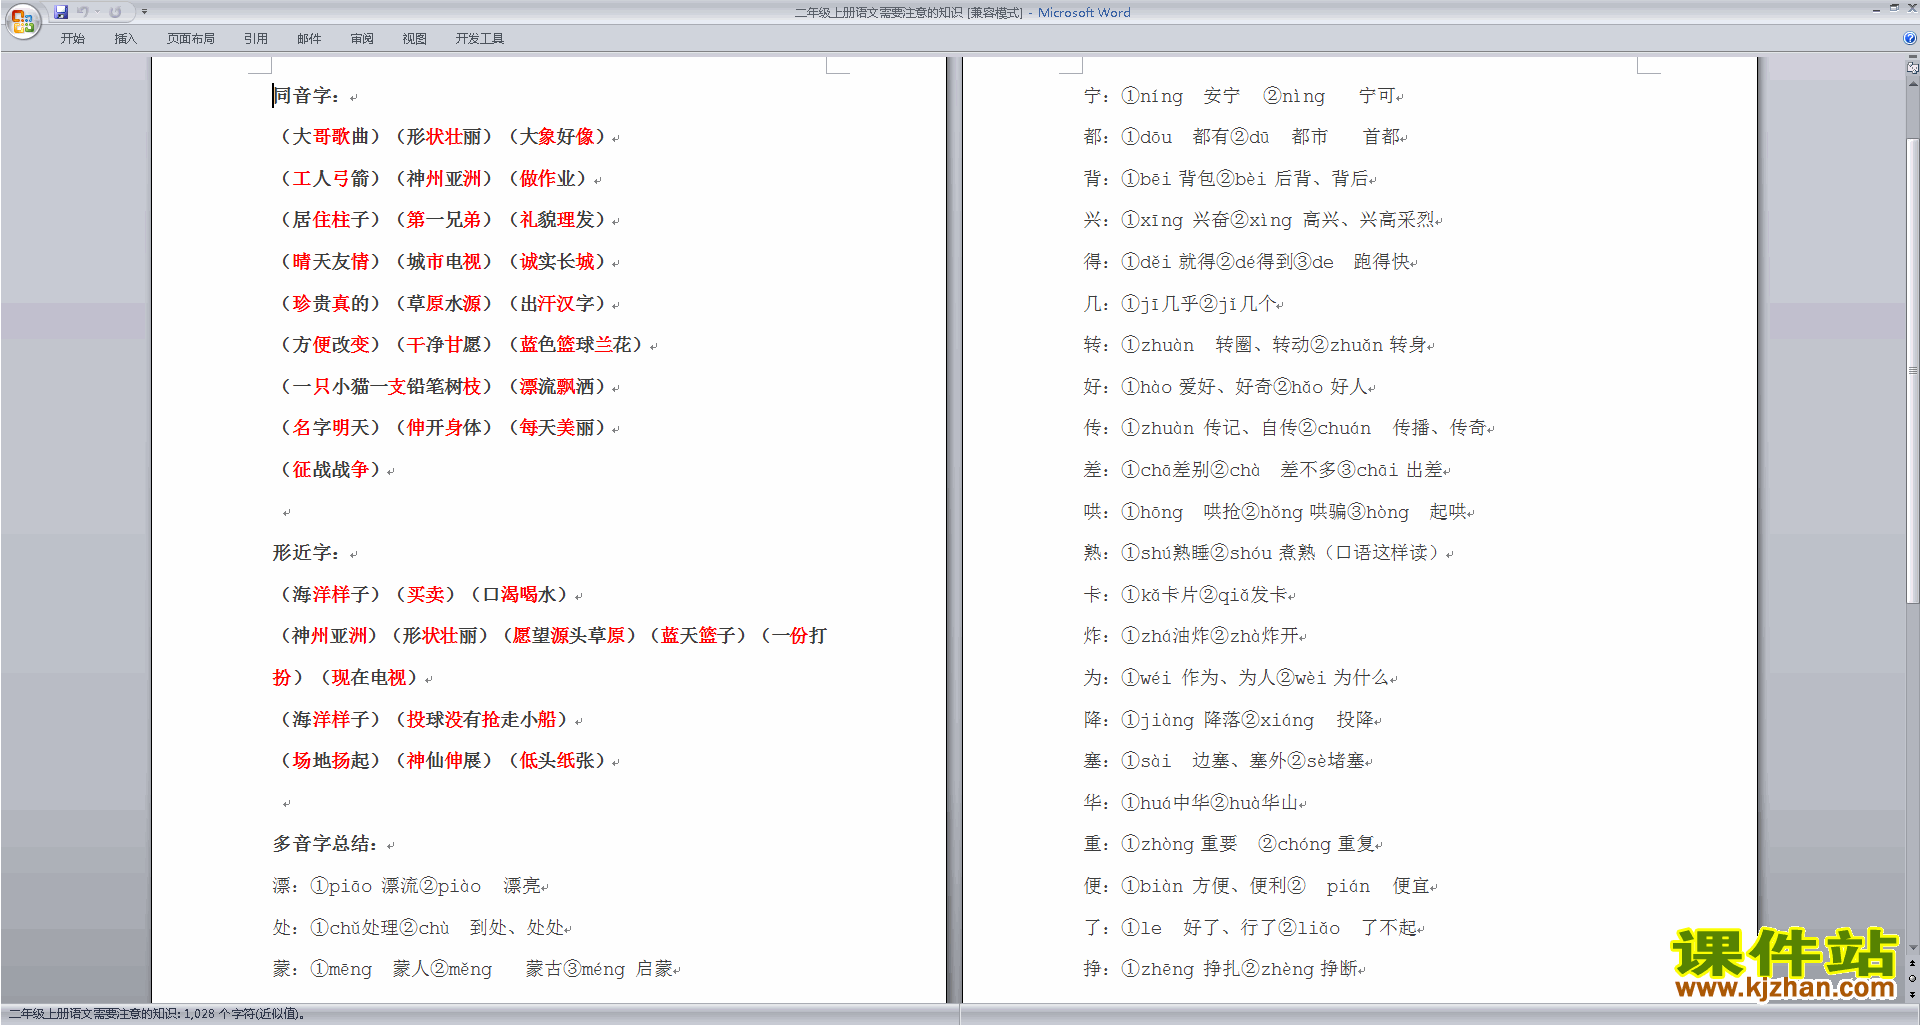Click the line starting with 挣：①zhēng
This screenshot has height=1025, width=1920.
click(1224, 969)
